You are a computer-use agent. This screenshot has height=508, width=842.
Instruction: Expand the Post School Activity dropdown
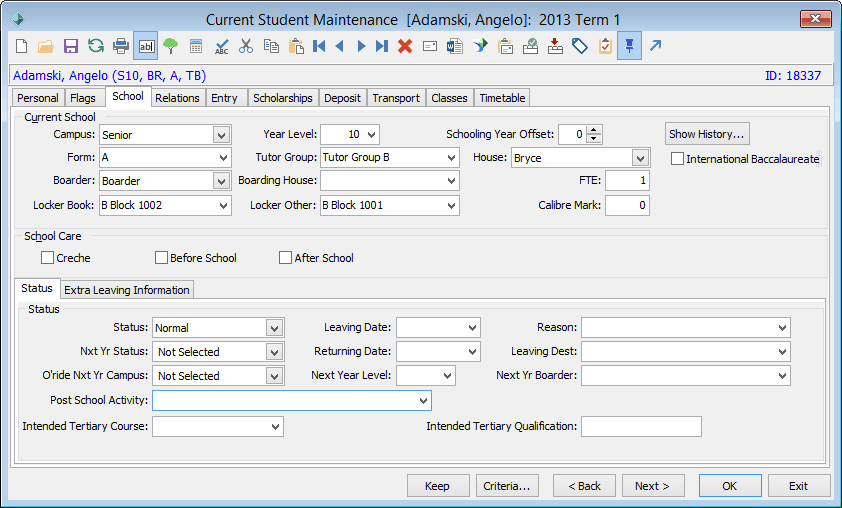pyautogui.click(x=424, y=401)
